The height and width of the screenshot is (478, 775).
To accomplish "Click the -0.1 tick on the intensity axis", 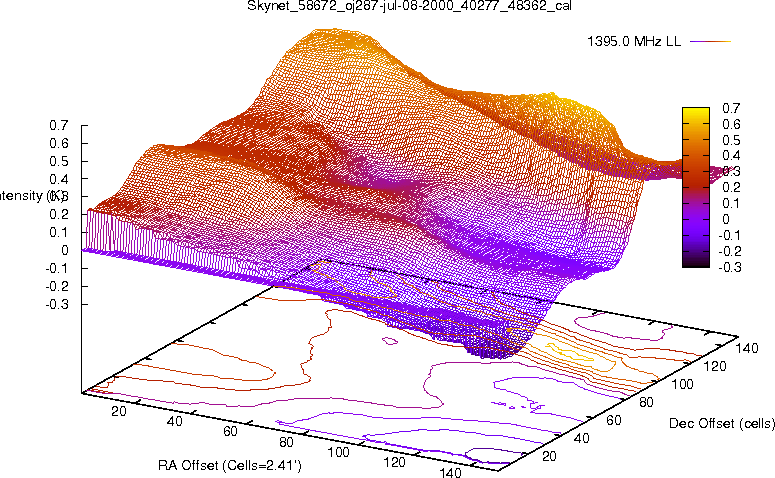I will pyautogui.click(x=57, y=268).
